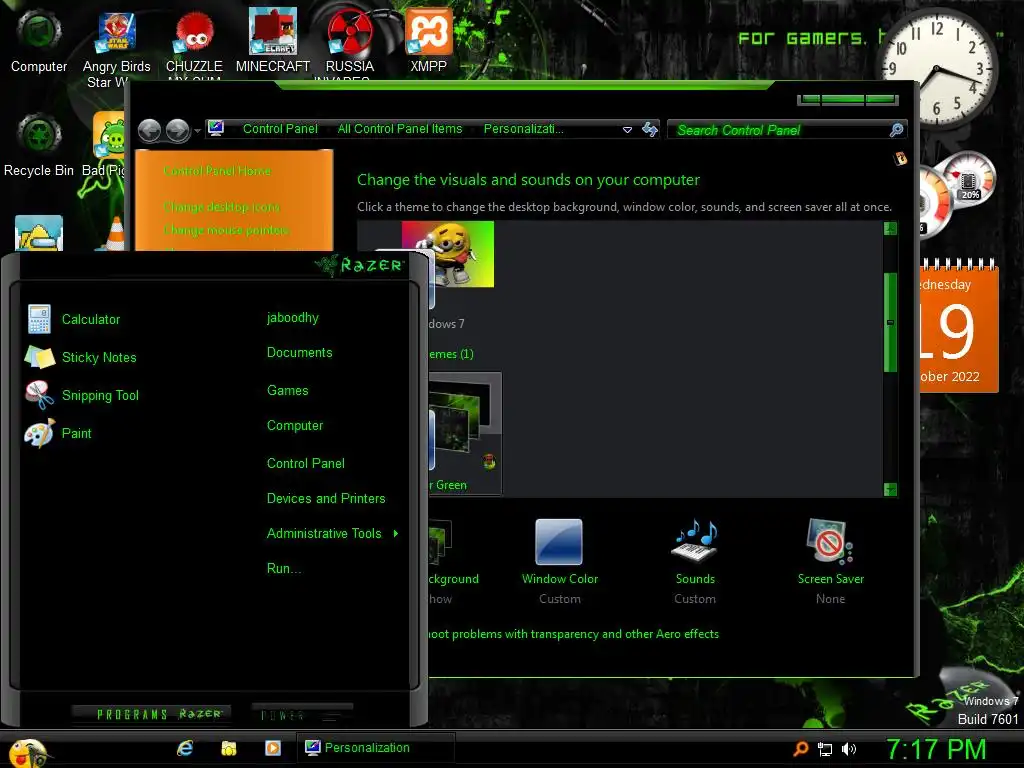This screenshot has width=1024, height=768.
Task: Open volume speaker tray icon
Action: (x=848, y=749)
